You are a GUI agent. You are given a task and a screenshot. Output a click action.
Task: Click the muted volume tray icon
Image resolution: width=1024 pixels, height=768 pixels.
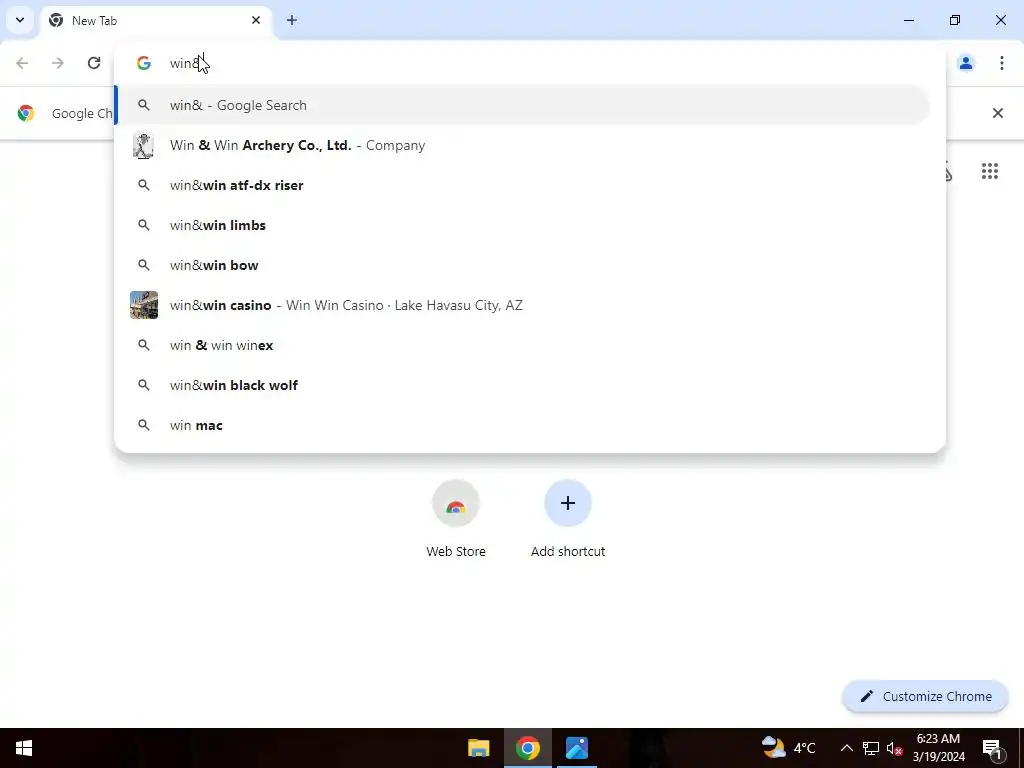click(895, 748)
